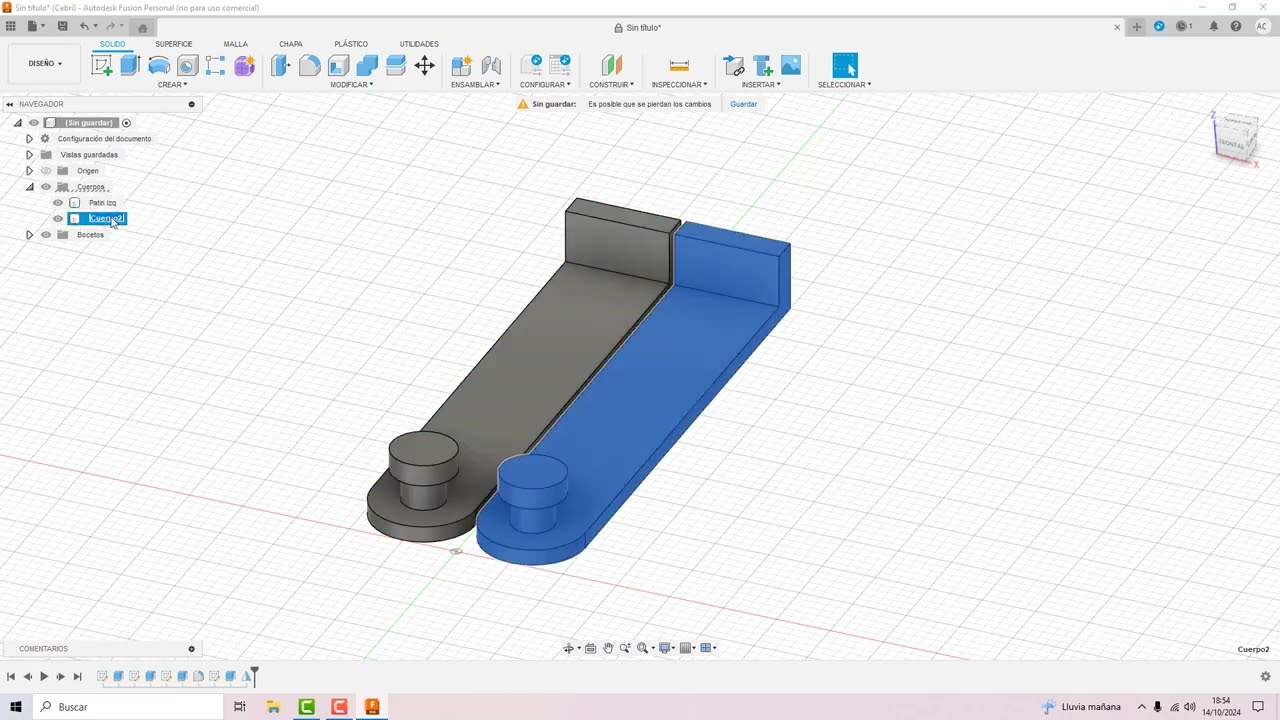Expand Vistas guardadas node
Screen dimensions: 1280x720
29,155
